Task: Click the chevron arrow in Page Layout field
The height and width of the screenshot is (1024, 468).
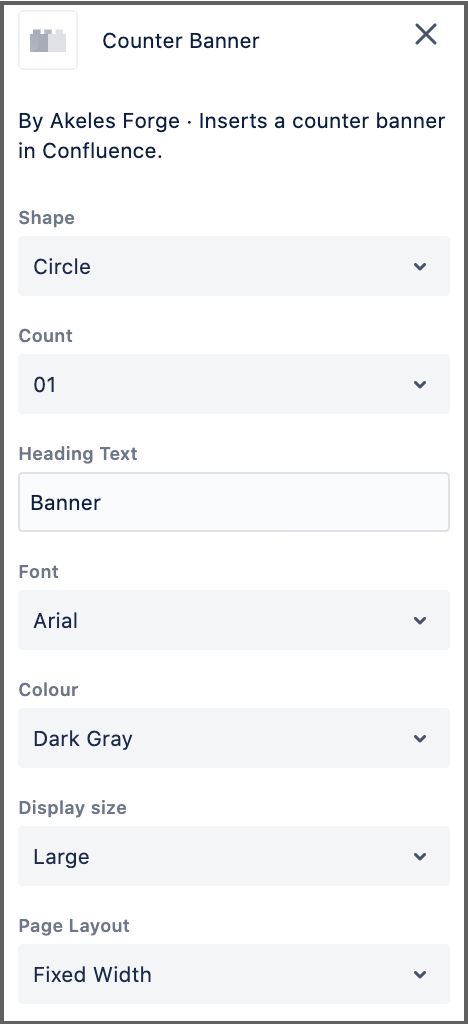Action: click(x=420, y=974)
